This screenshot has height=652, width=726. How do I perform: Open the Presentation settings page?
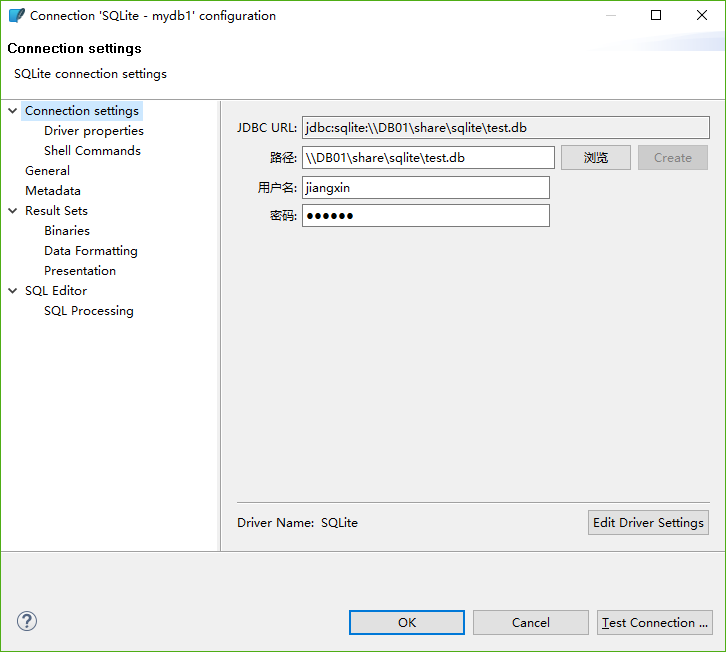80,270
